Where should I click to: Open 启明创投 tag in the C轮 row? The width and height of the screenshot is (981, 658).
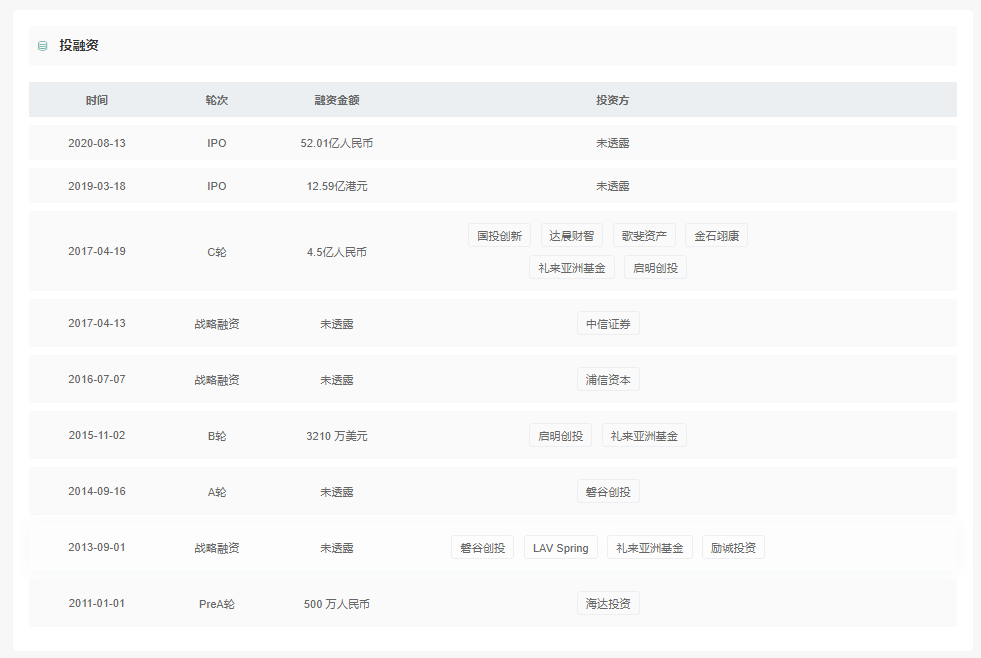[x=656, y=268]
